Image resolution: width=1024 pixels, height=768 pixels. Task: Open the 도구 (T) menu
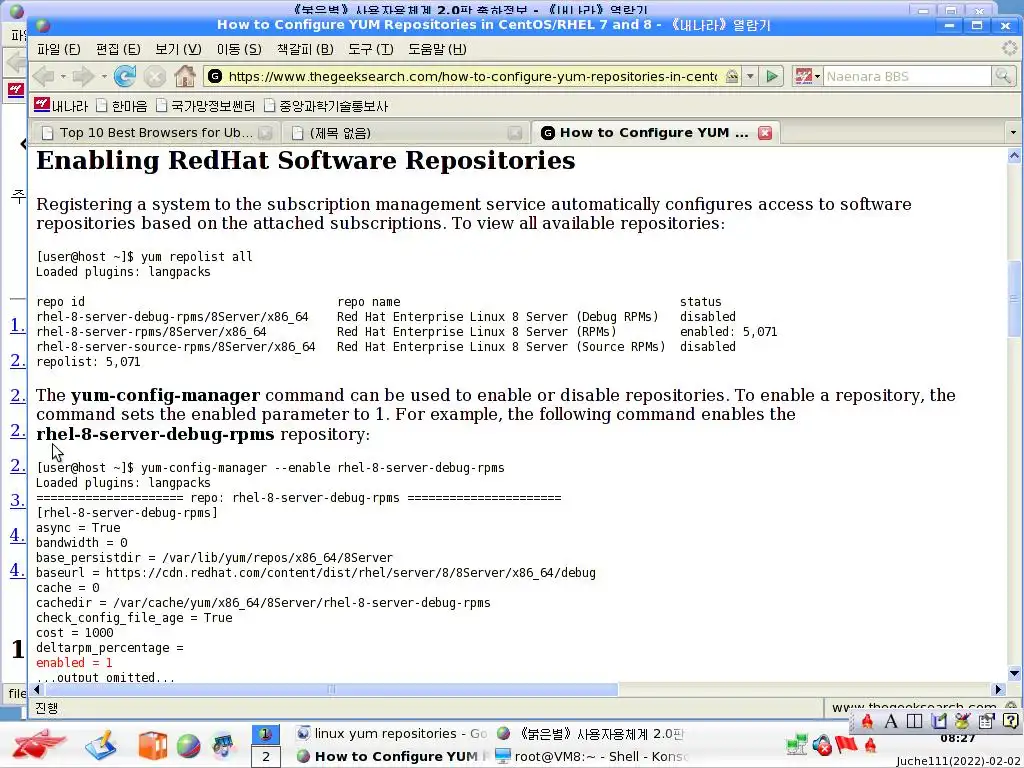coord(370,49)
